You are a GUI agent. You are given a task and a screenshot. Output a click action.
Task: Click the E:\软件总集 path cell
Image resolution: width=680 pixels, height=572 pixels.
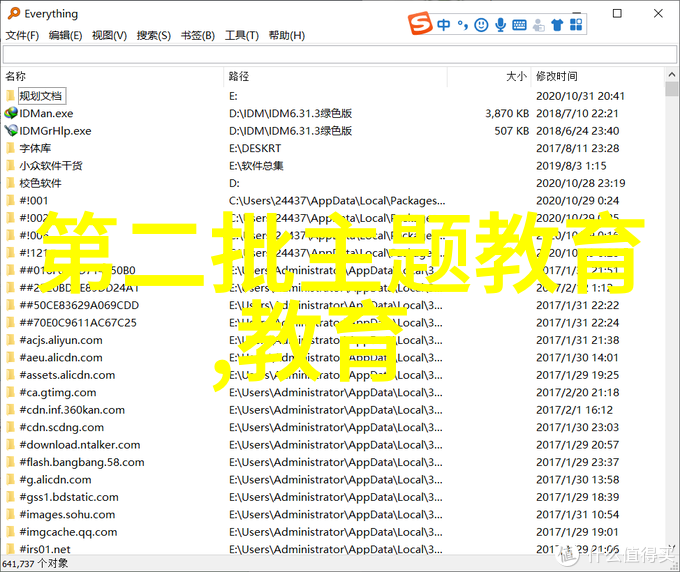click(256, 166)
